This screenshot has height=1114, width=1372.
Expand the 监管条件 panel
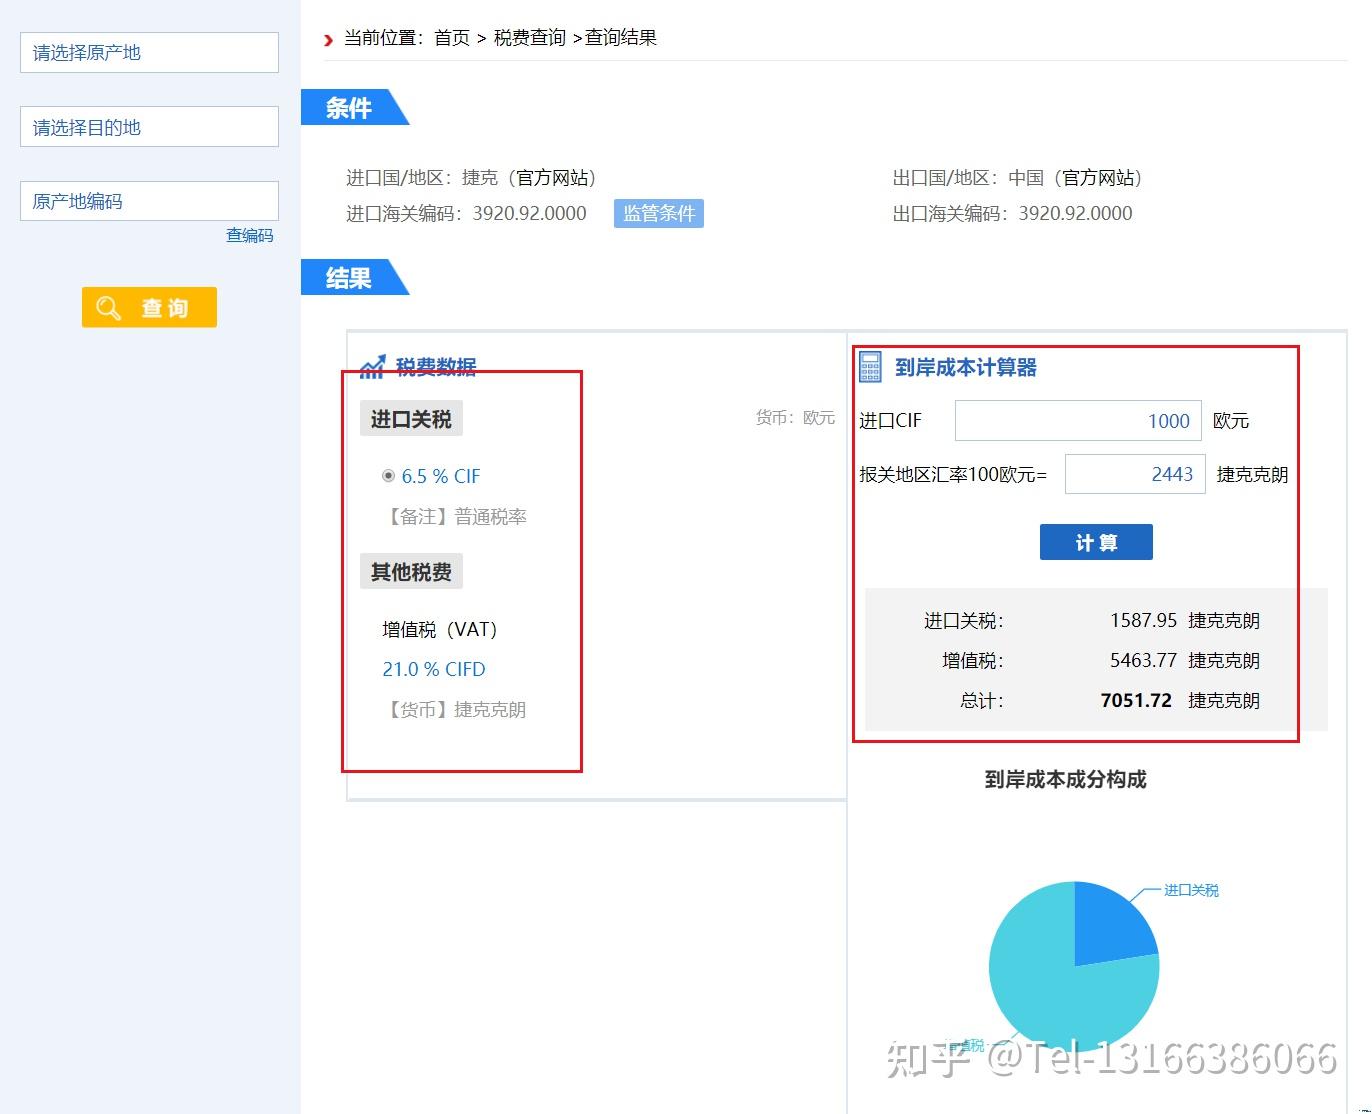(x=658, y=213)
